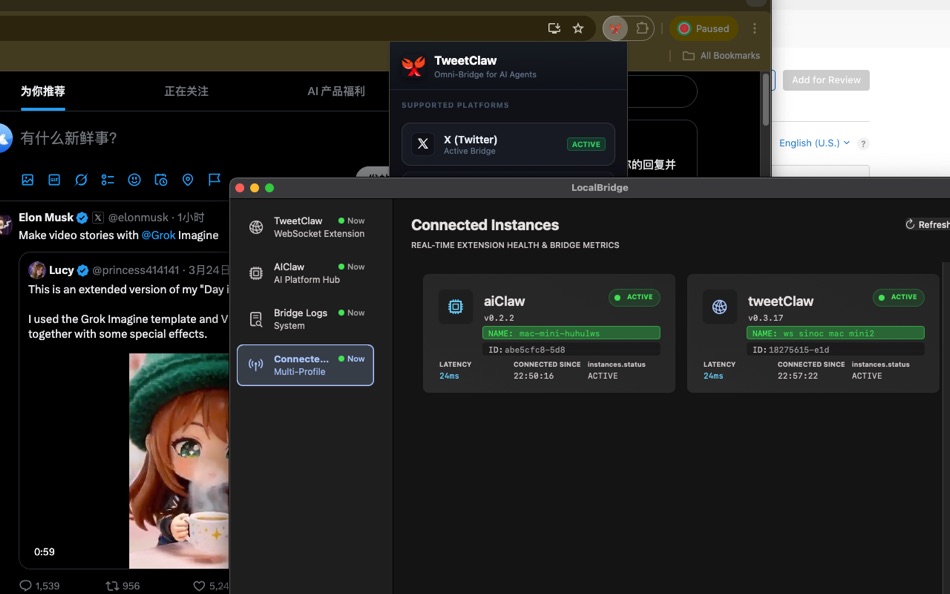Click the flag icon in composer
950x594 pixels.
[x=214, y=179]
